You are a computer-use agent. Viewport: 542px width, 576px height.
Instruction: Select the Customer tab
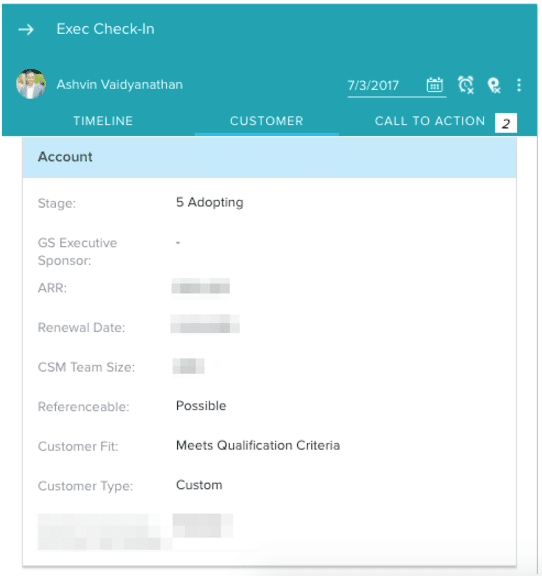(267, 121)
